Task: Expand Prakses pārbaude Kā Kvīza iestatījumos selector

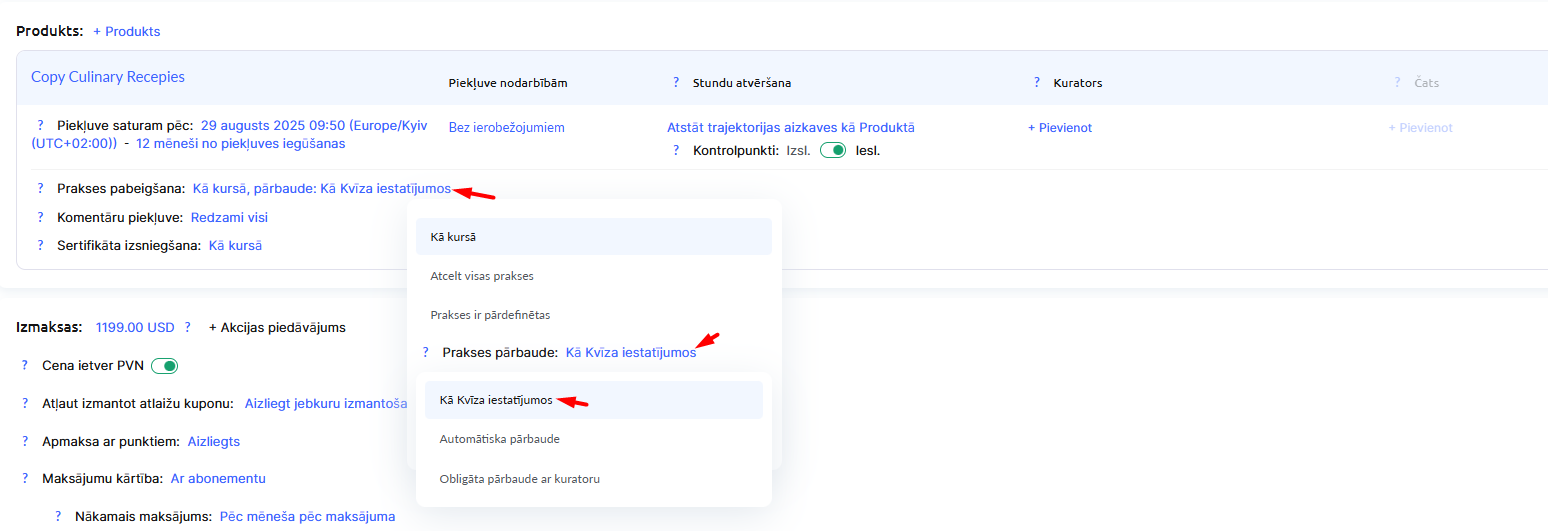Action: 630,353
